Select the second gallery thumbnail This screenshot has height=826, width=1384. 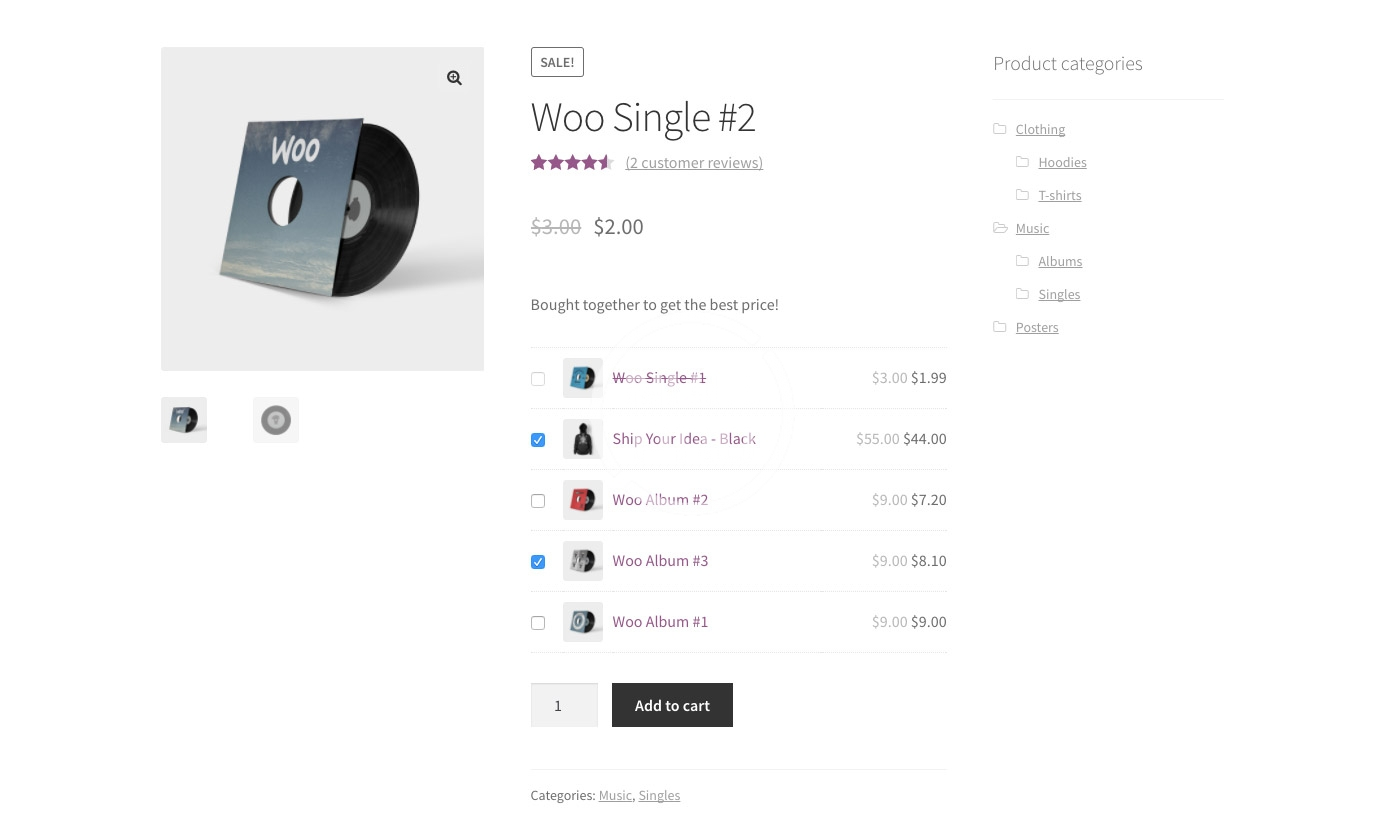coord(276,420)
